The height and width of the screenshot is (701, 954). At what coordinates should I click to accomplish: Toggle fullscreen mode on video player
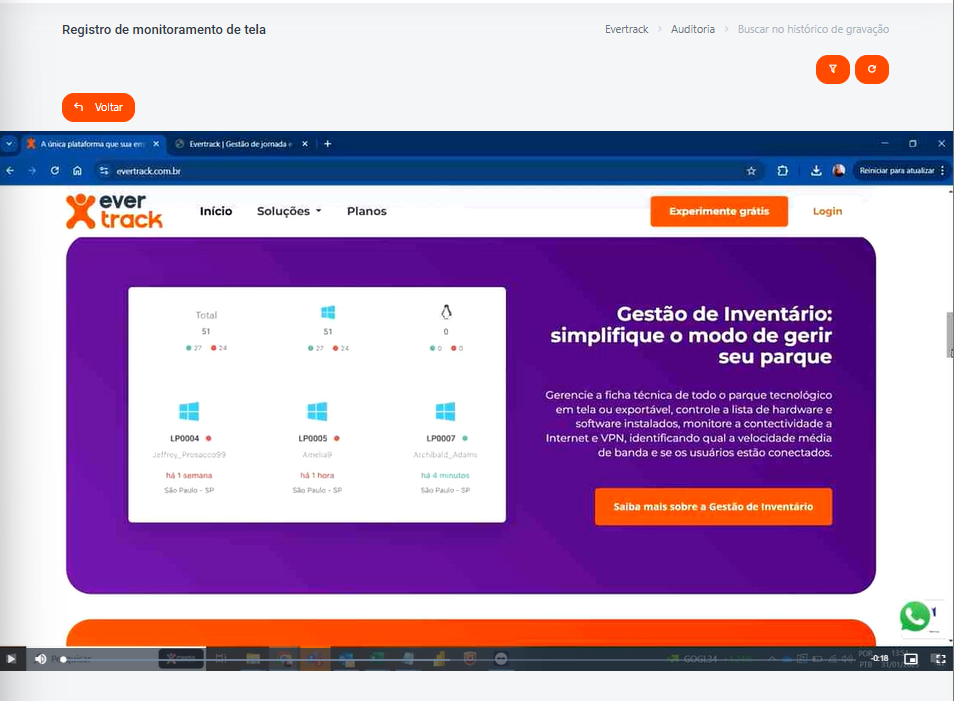[938, 658]
